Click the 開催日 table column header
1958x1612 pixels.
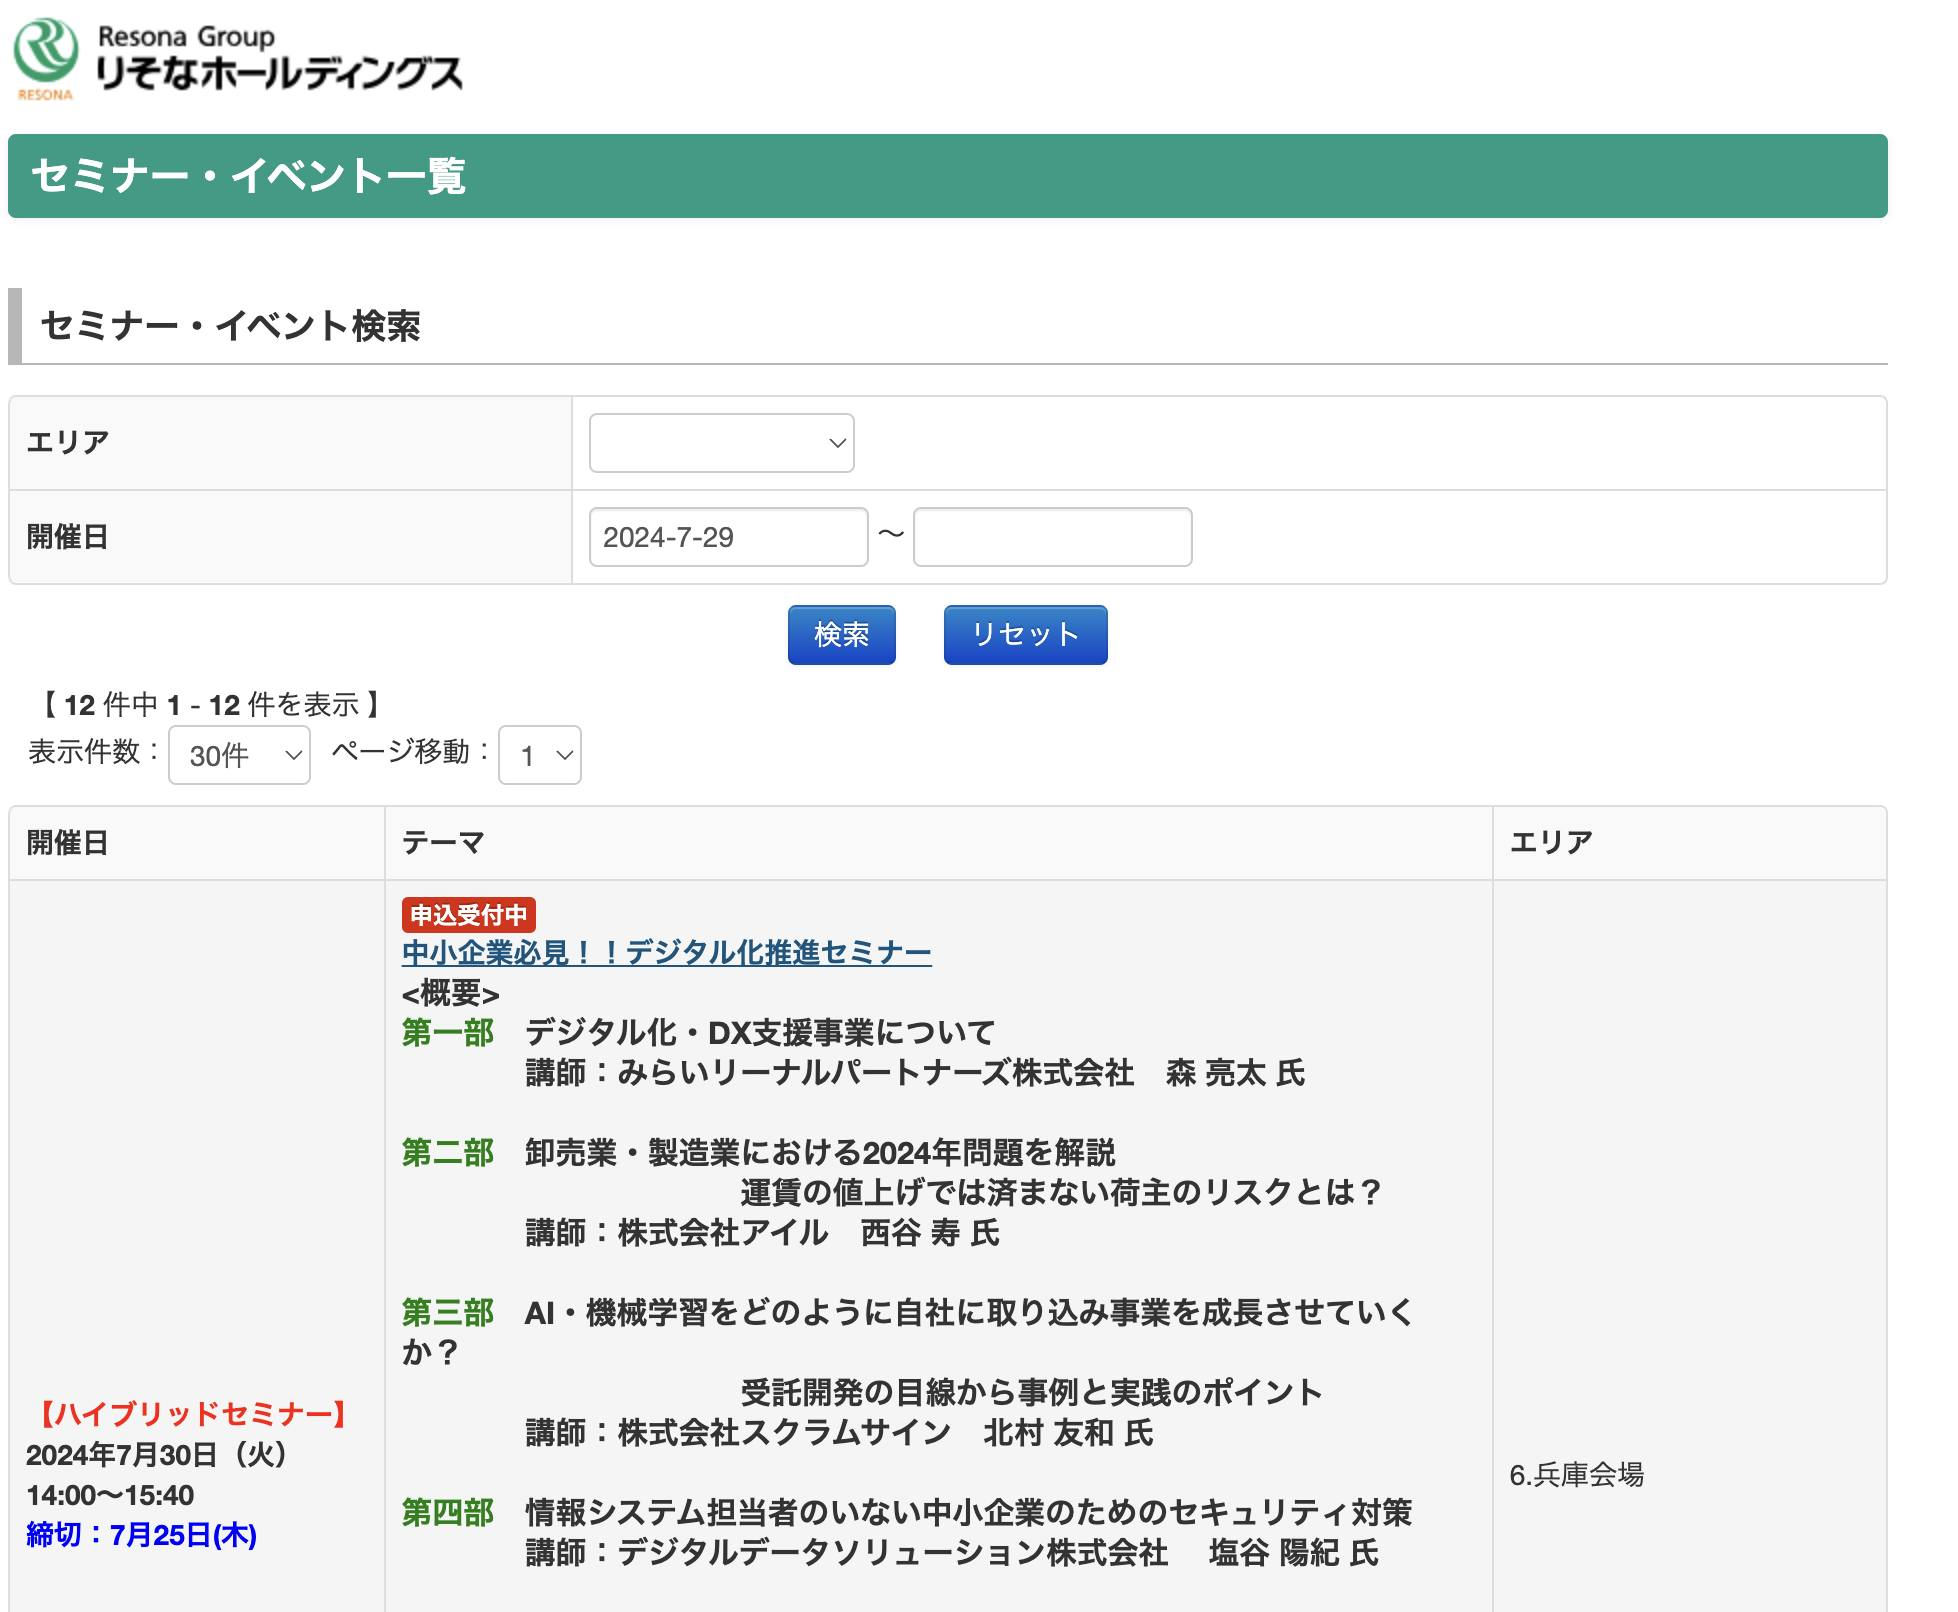tap(67, 842)
